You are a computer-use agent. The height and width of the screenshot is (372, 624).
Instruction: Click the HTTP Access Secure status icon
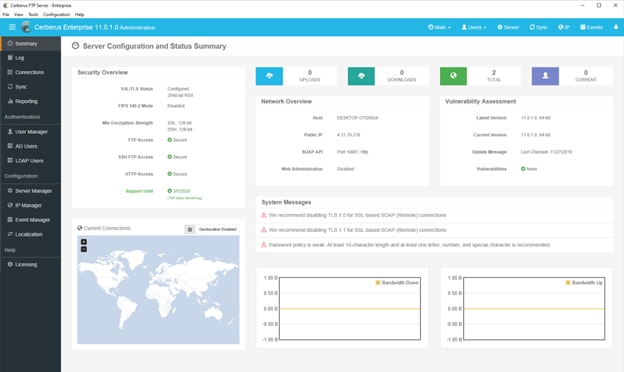click(x=170, y=174)
